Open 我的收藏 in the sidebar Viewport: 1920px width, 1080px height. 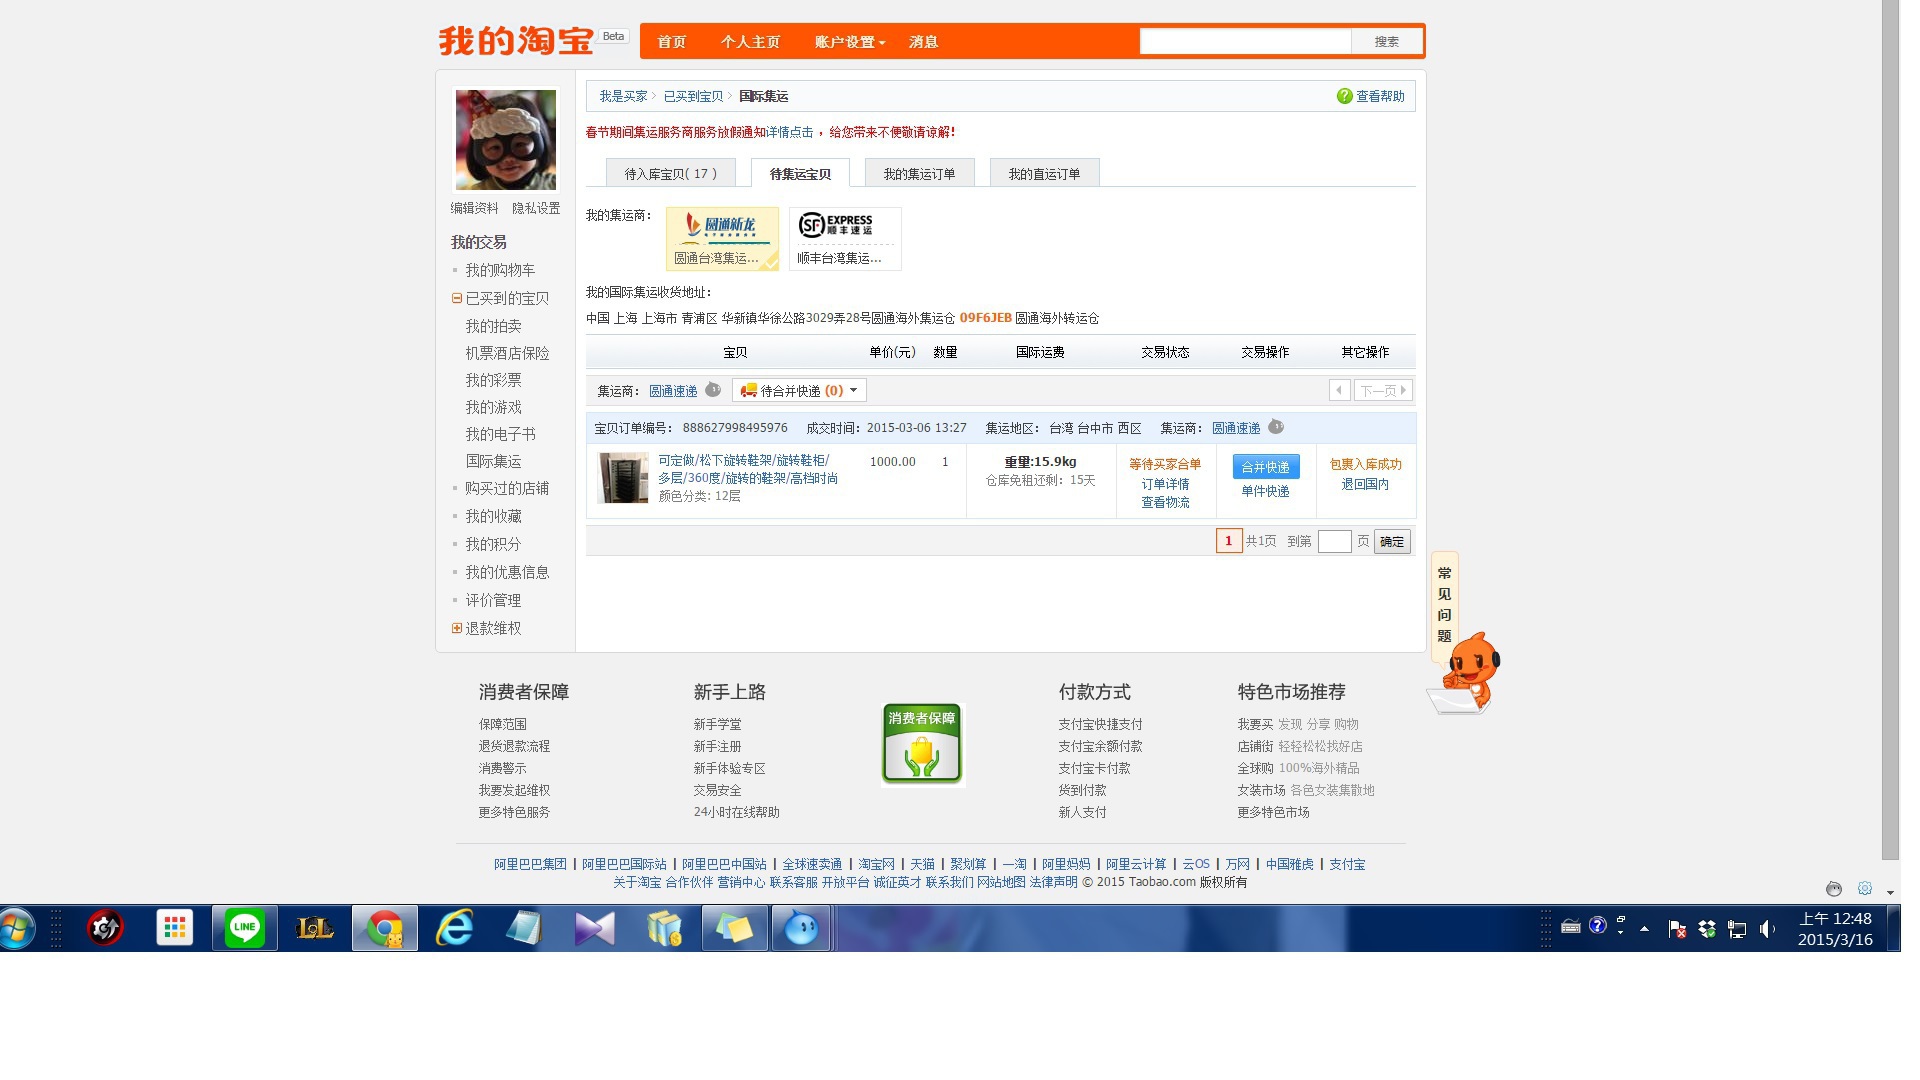click(493, 516)
